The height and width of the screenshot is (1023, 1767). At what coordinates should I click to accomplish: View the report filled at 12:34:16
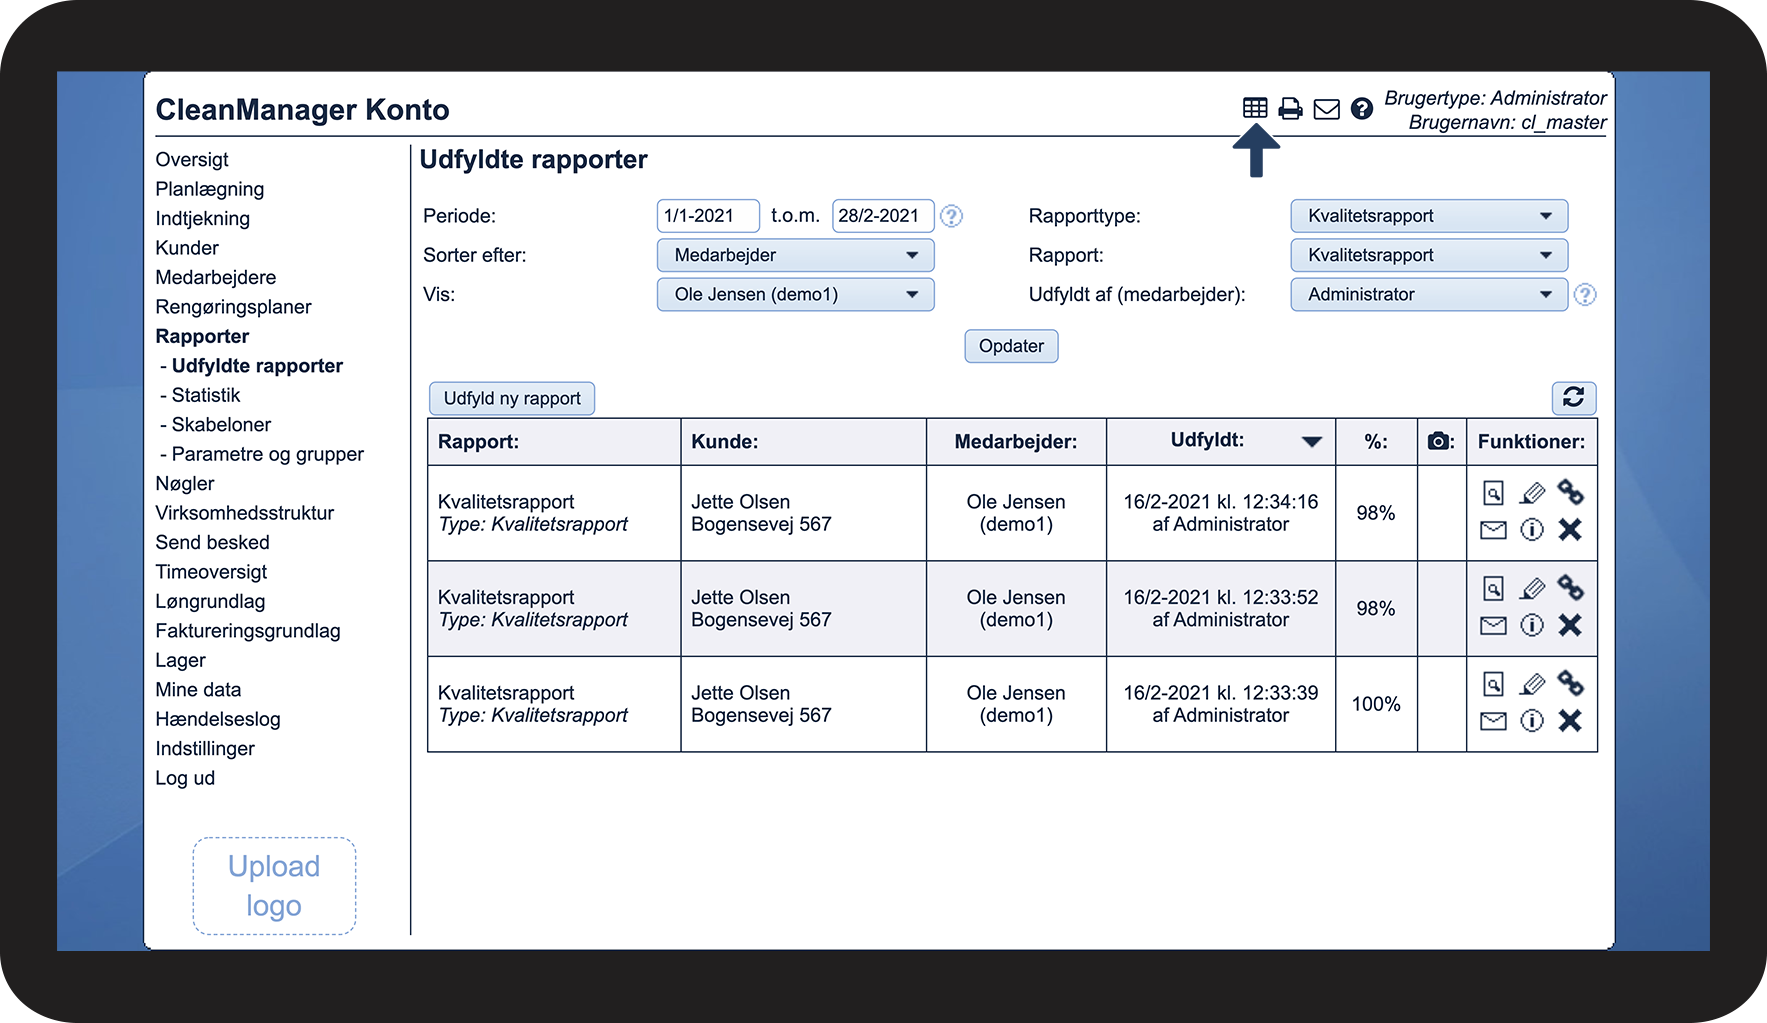coord(1493,493)
